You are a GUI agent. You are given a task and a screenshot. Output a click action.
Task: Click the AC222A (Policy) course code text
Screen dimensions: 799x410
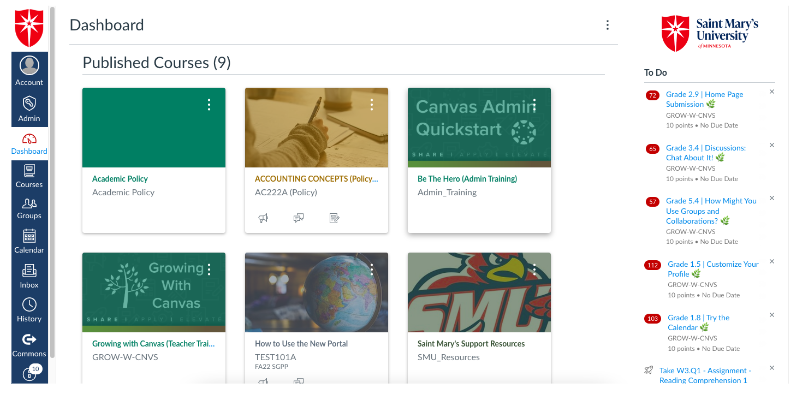pyautogui.click(x=286, y=193)
